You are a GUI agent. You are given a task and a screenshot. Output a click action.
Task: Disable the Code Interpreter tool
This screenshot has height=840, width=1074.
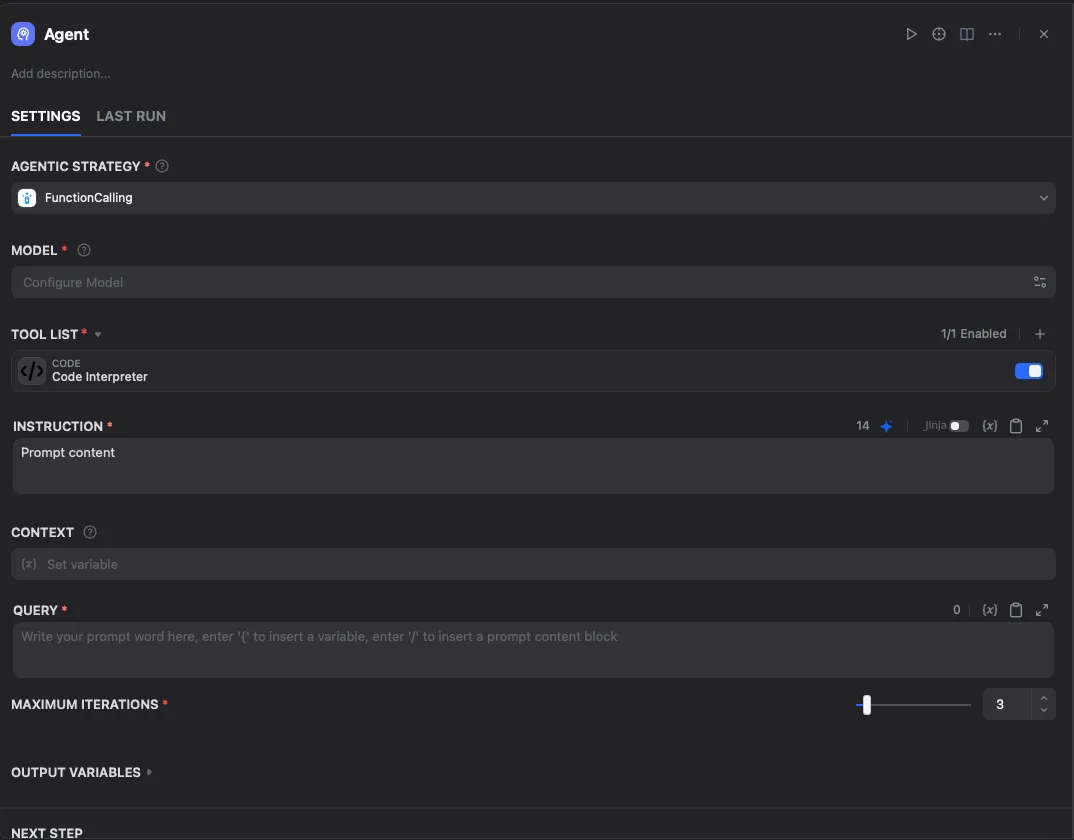(x=1028, y=370)
